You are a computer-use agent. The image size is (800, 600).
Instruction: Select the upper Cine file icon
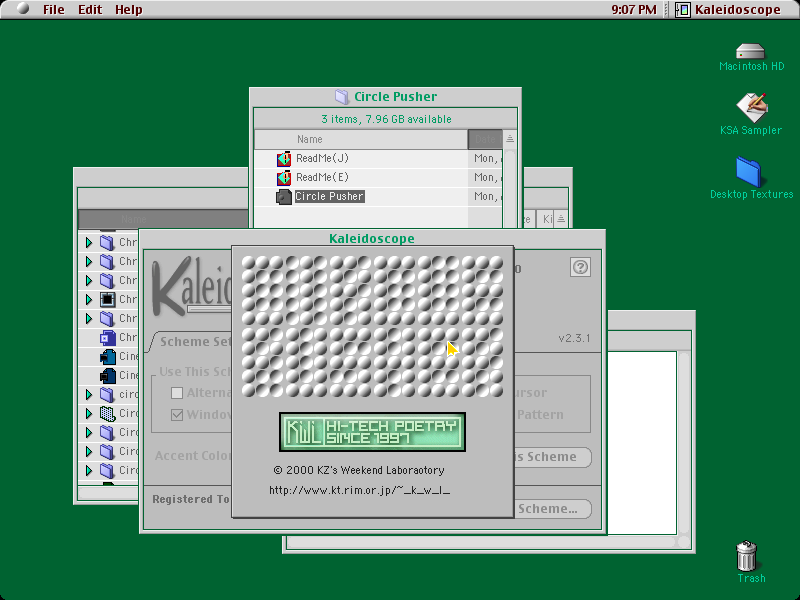(x=108, y=356)
